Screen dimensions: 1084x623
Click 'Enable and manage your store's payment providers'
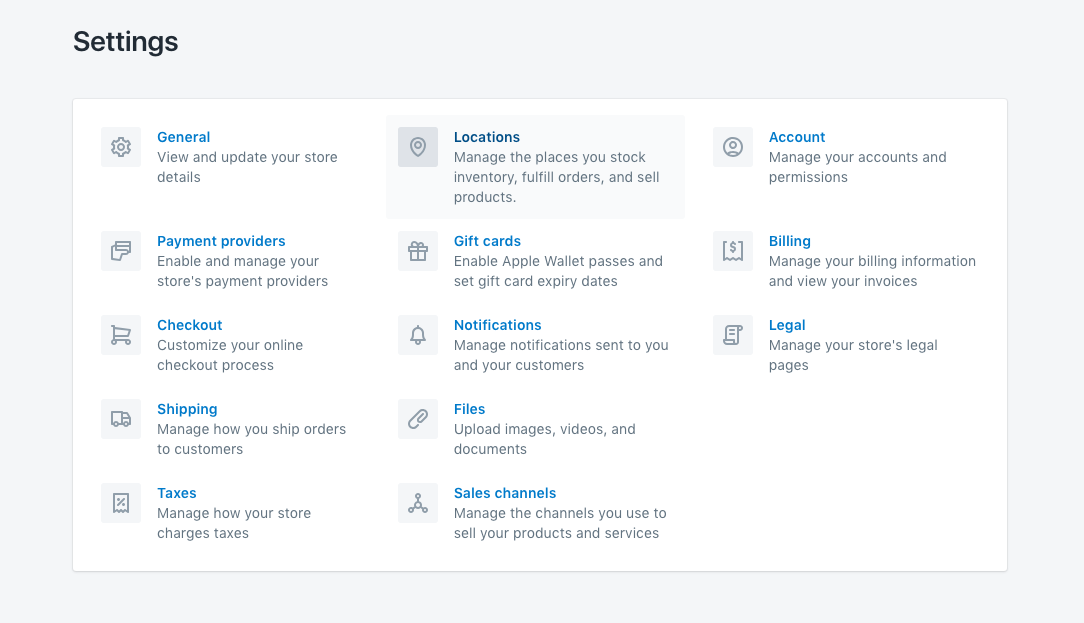(243, 271)
